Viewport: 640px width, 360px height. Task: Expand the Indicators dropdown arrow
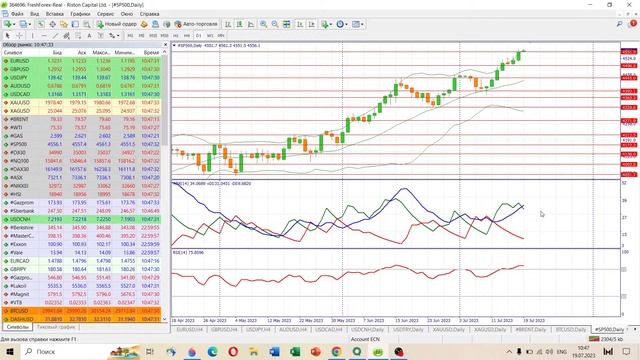(331, 24)
